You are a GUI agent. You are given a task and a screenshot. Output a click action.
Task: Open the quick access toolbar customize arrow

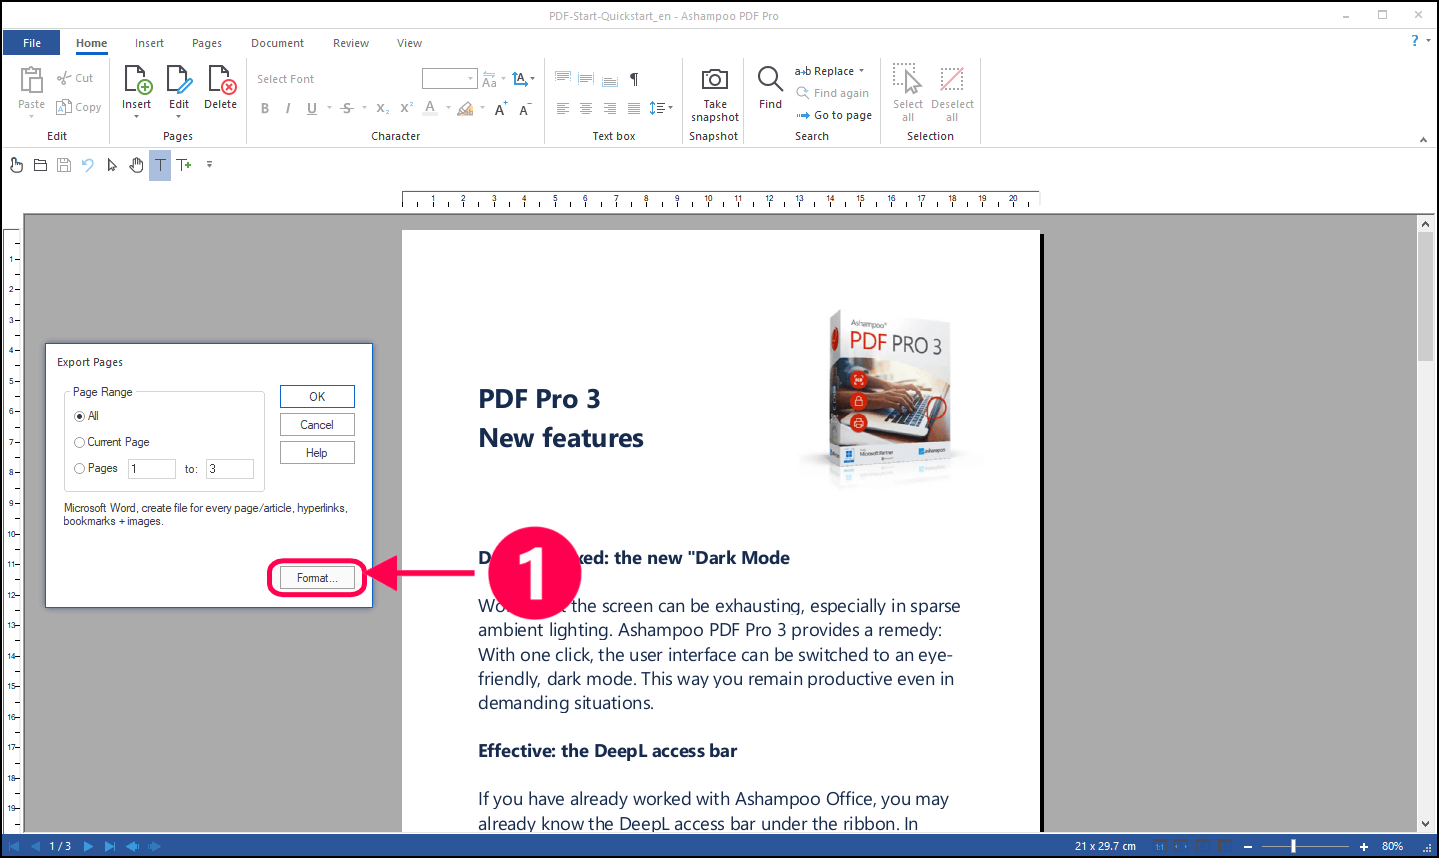point(209,164)
